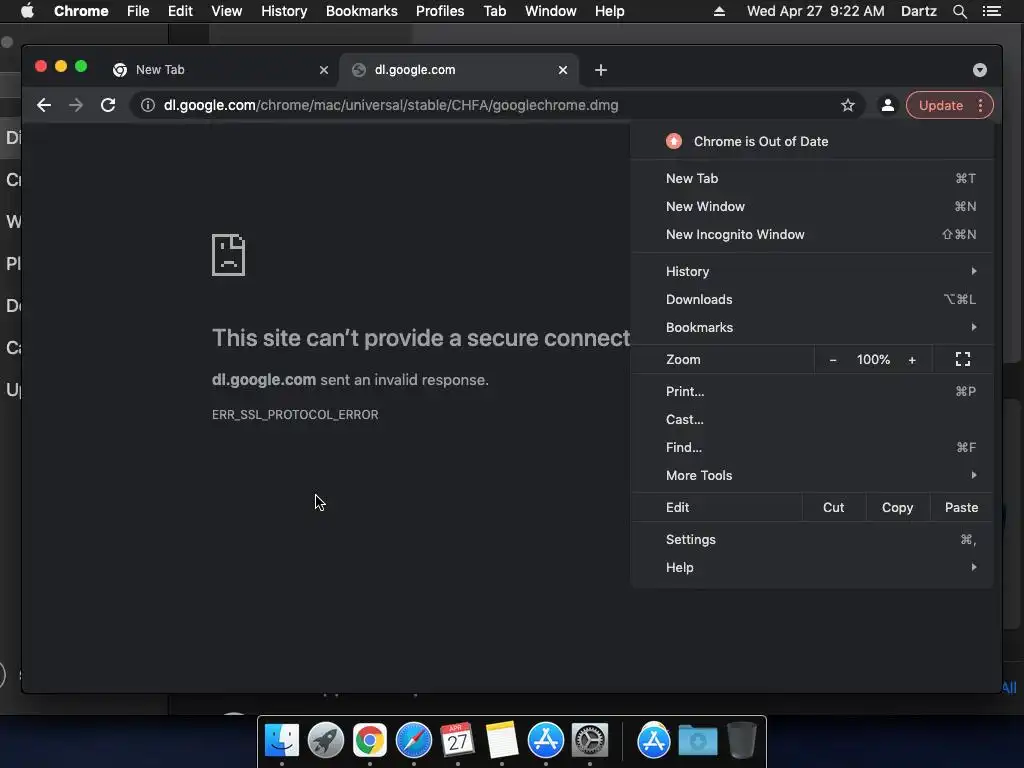Viewport: 1024px width, 768px height.
Task: Open Spotlight search in menu bar
Action: 959,11
